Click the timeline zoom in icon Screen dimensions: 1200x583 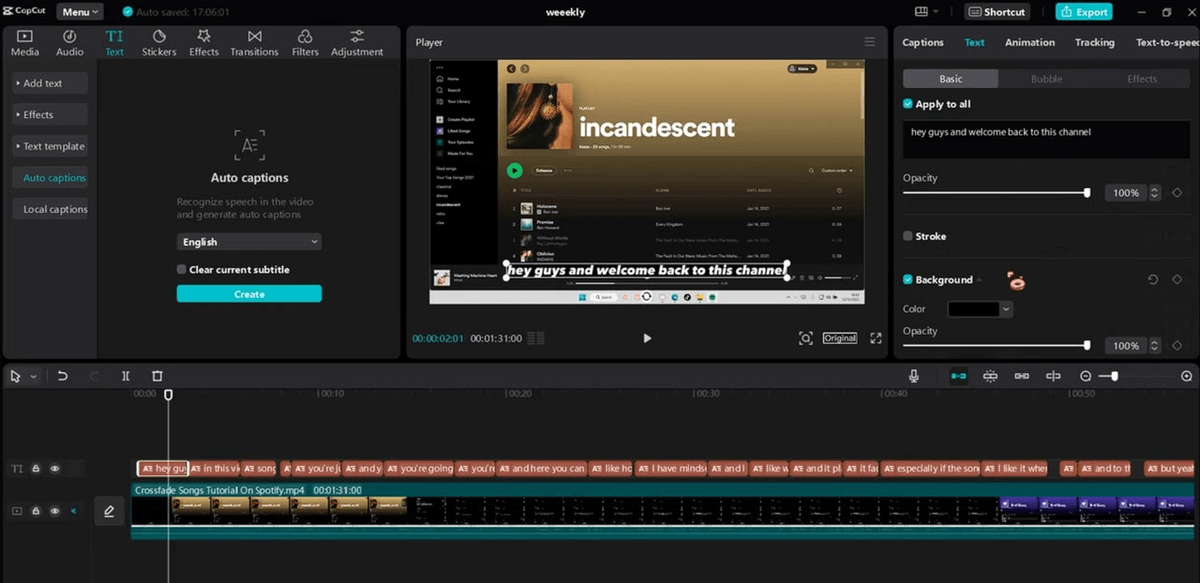(x=1187, y=376)
